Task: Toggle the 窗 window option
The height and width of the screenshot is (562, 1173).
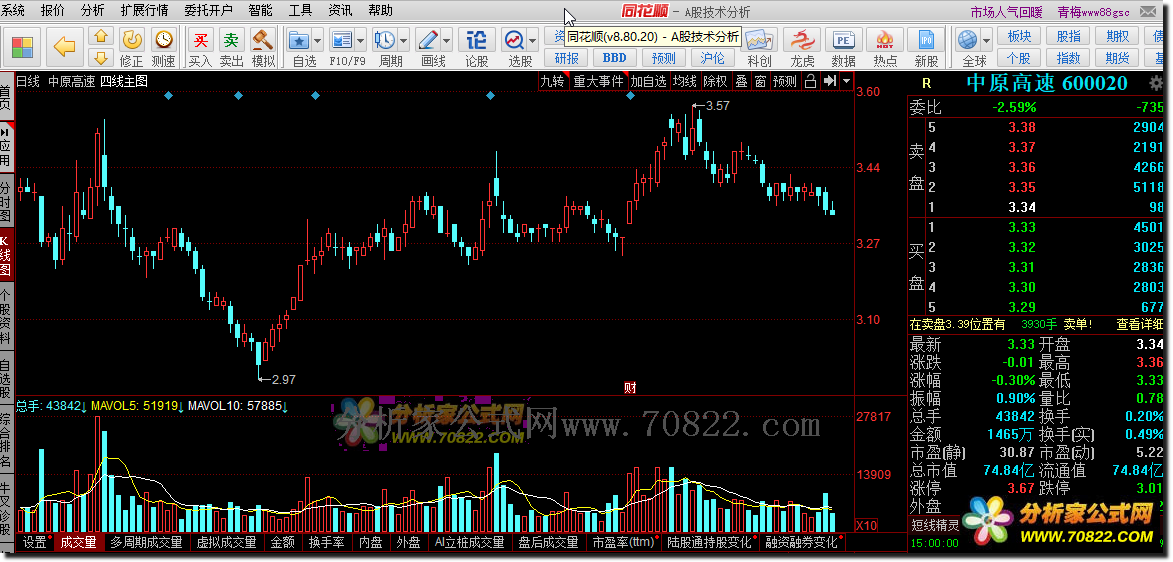Action: [x=760, y=81]
